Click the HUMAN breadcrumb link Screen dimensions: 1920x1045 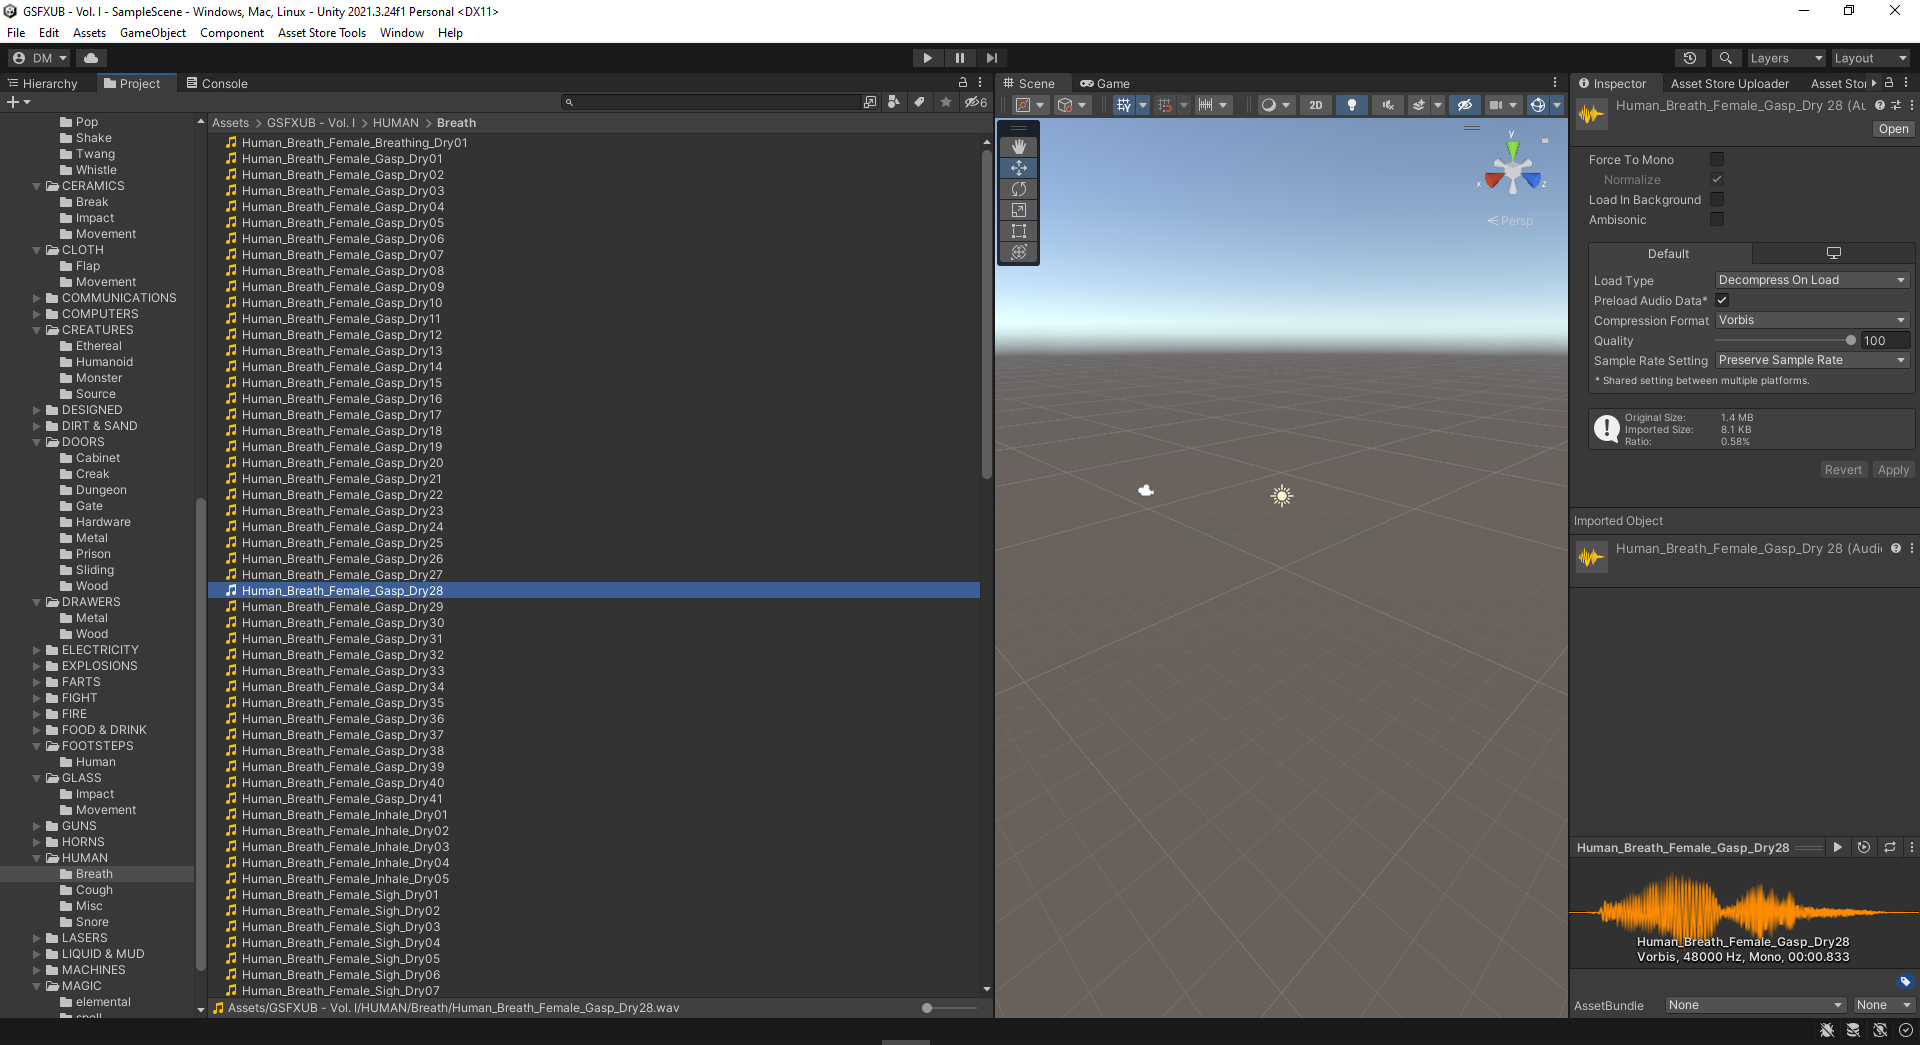point(396,123)
